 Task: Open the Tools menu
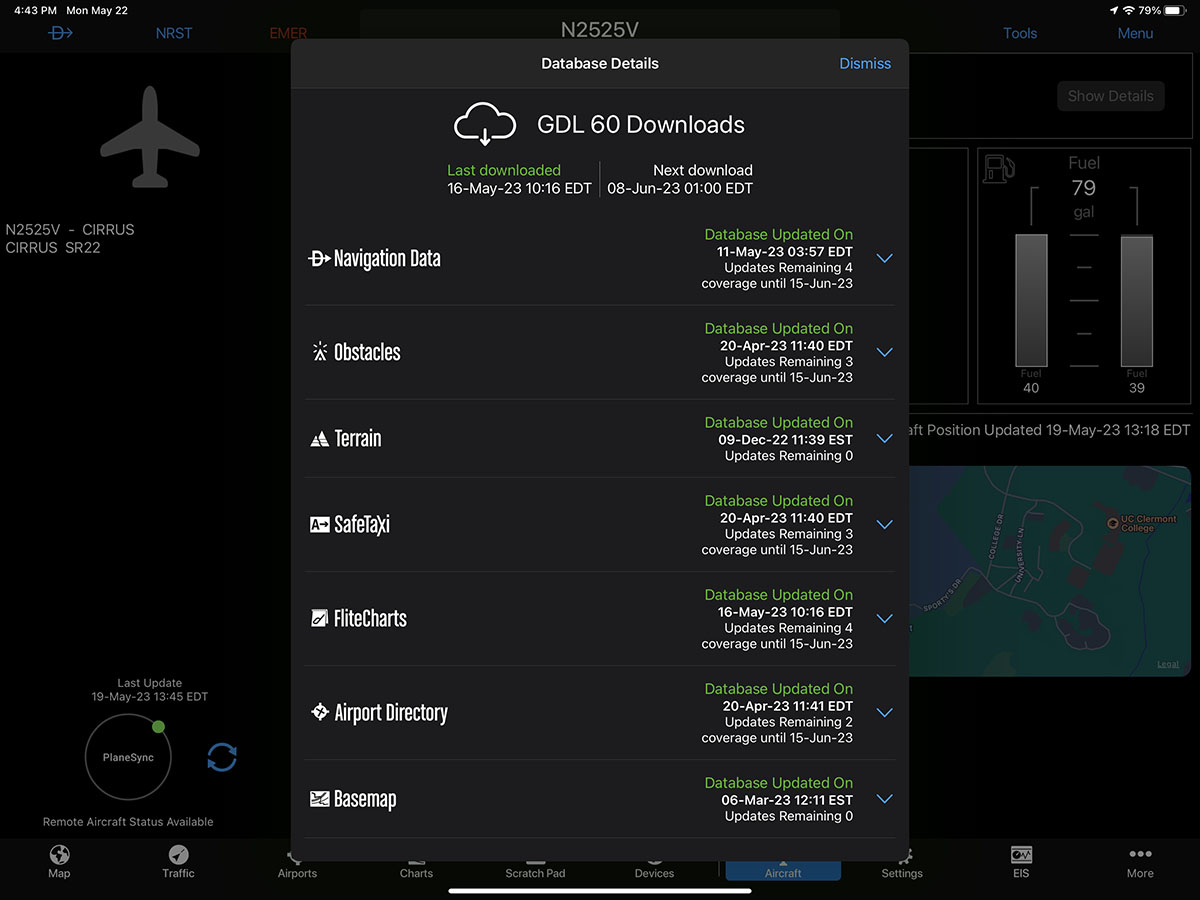[x=1020, y=33]
